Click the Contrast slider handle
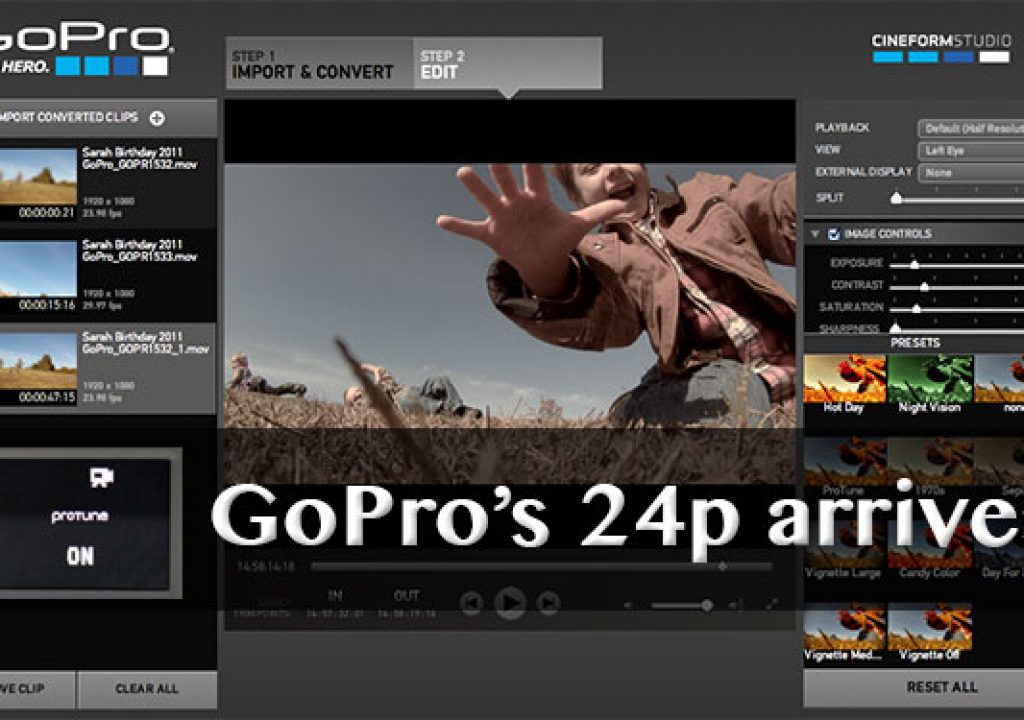 click(x=924, y=286)
